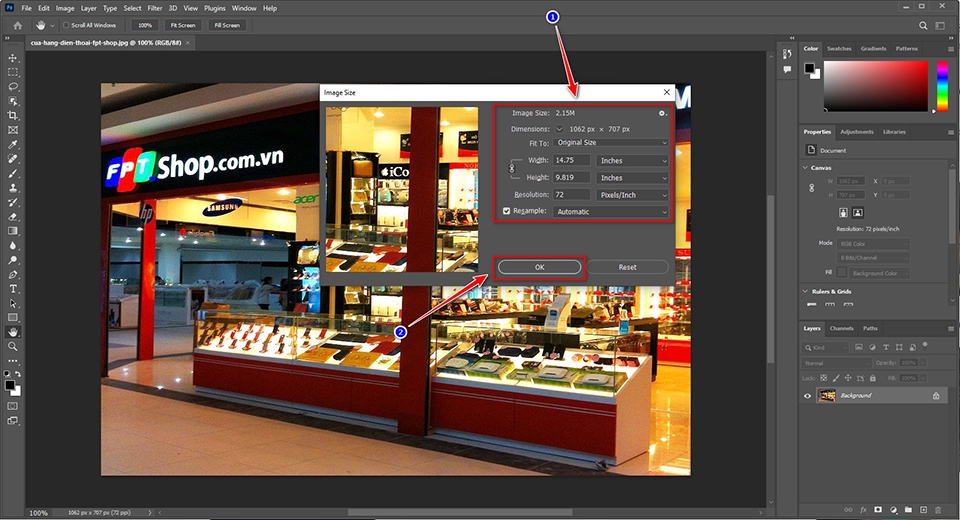Viewport: 960px width, 520px height.
Task: Toggle Quick Mask mode icon
Action: pos(13,406)
